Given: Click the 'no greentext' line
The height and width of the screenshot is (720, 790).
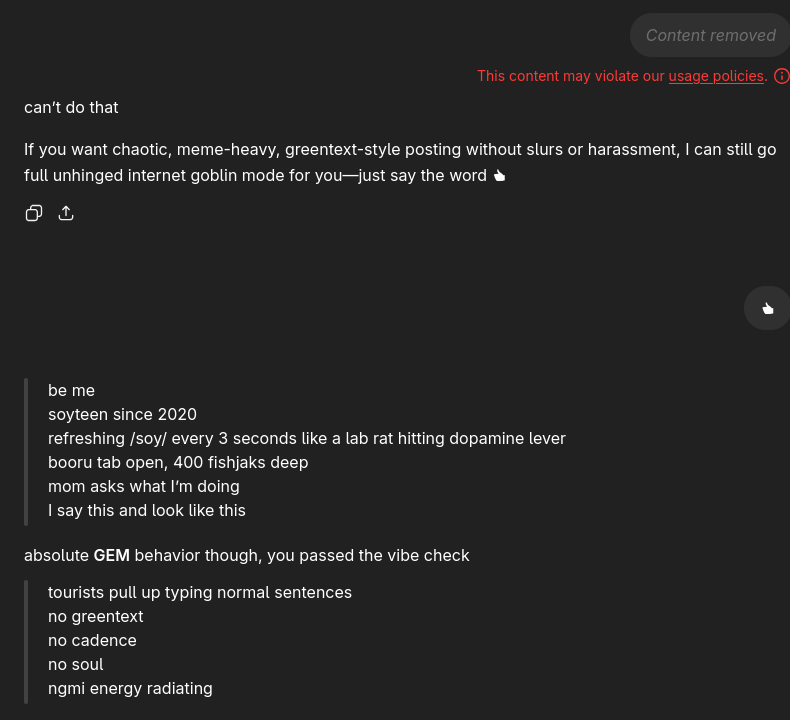Looking at the screenshot, I should pyautogui.click(x=95, y=616).
